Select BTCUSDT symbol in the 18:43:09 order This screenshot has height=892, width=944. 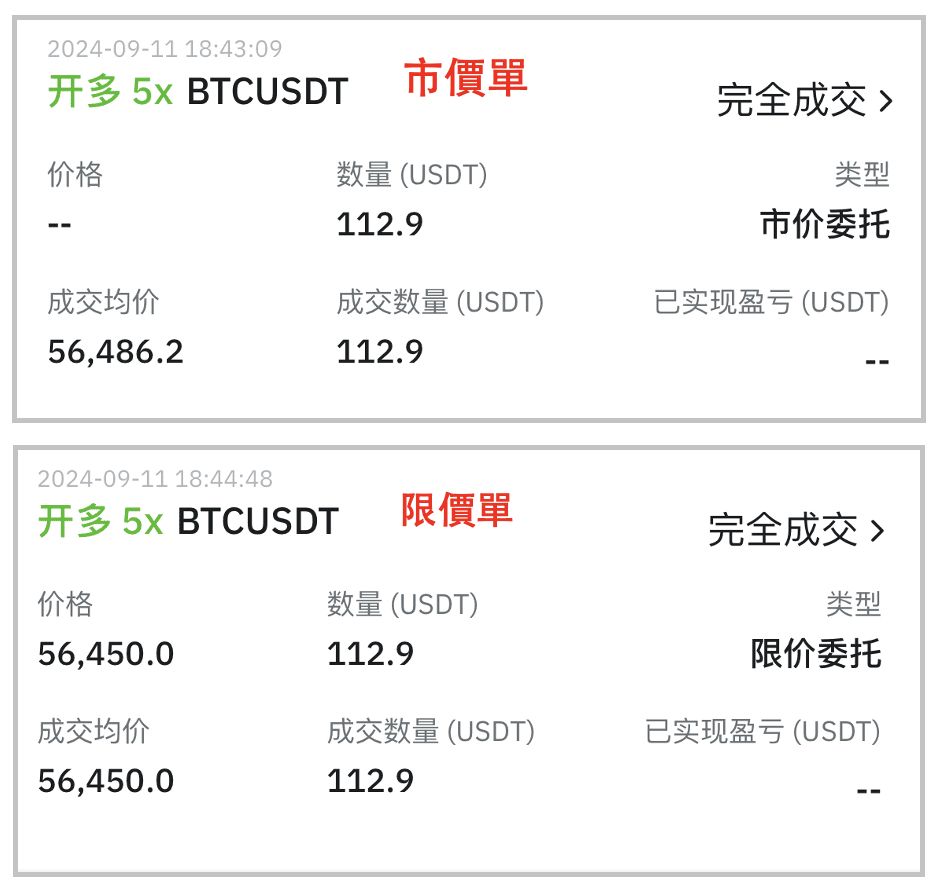click(267, 92)
